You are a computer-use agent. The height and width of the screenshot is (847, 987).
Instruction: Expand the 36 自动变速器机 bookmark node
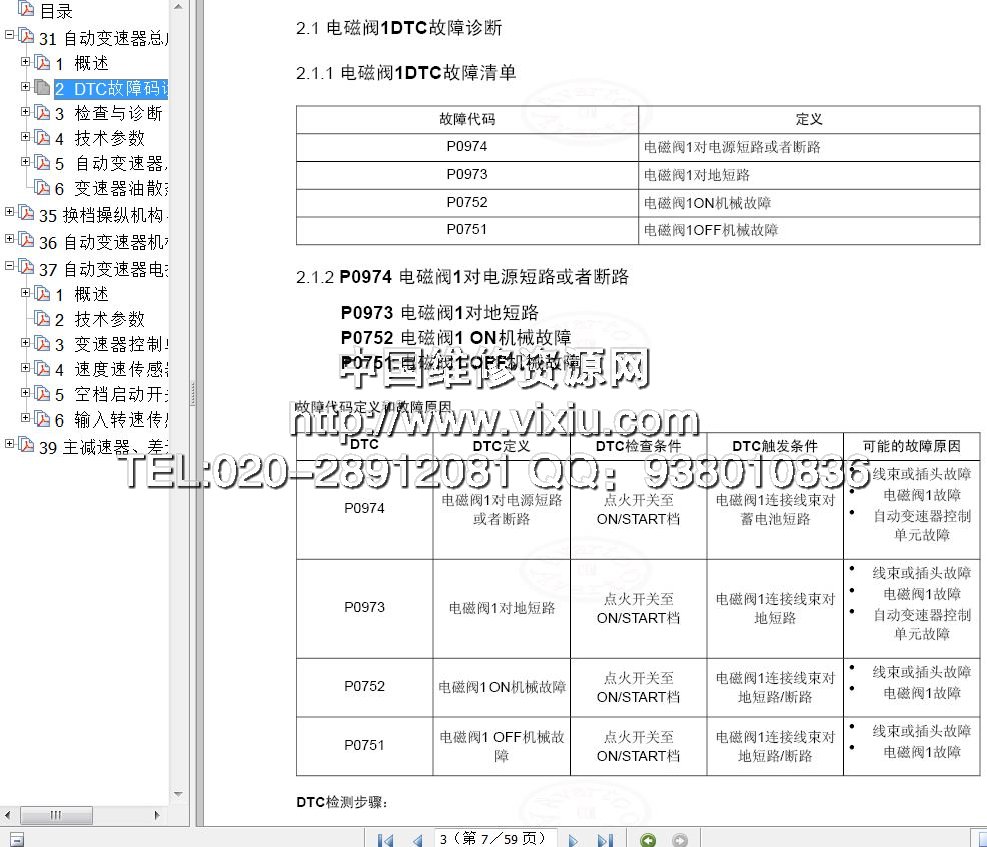tap(10, 240)
